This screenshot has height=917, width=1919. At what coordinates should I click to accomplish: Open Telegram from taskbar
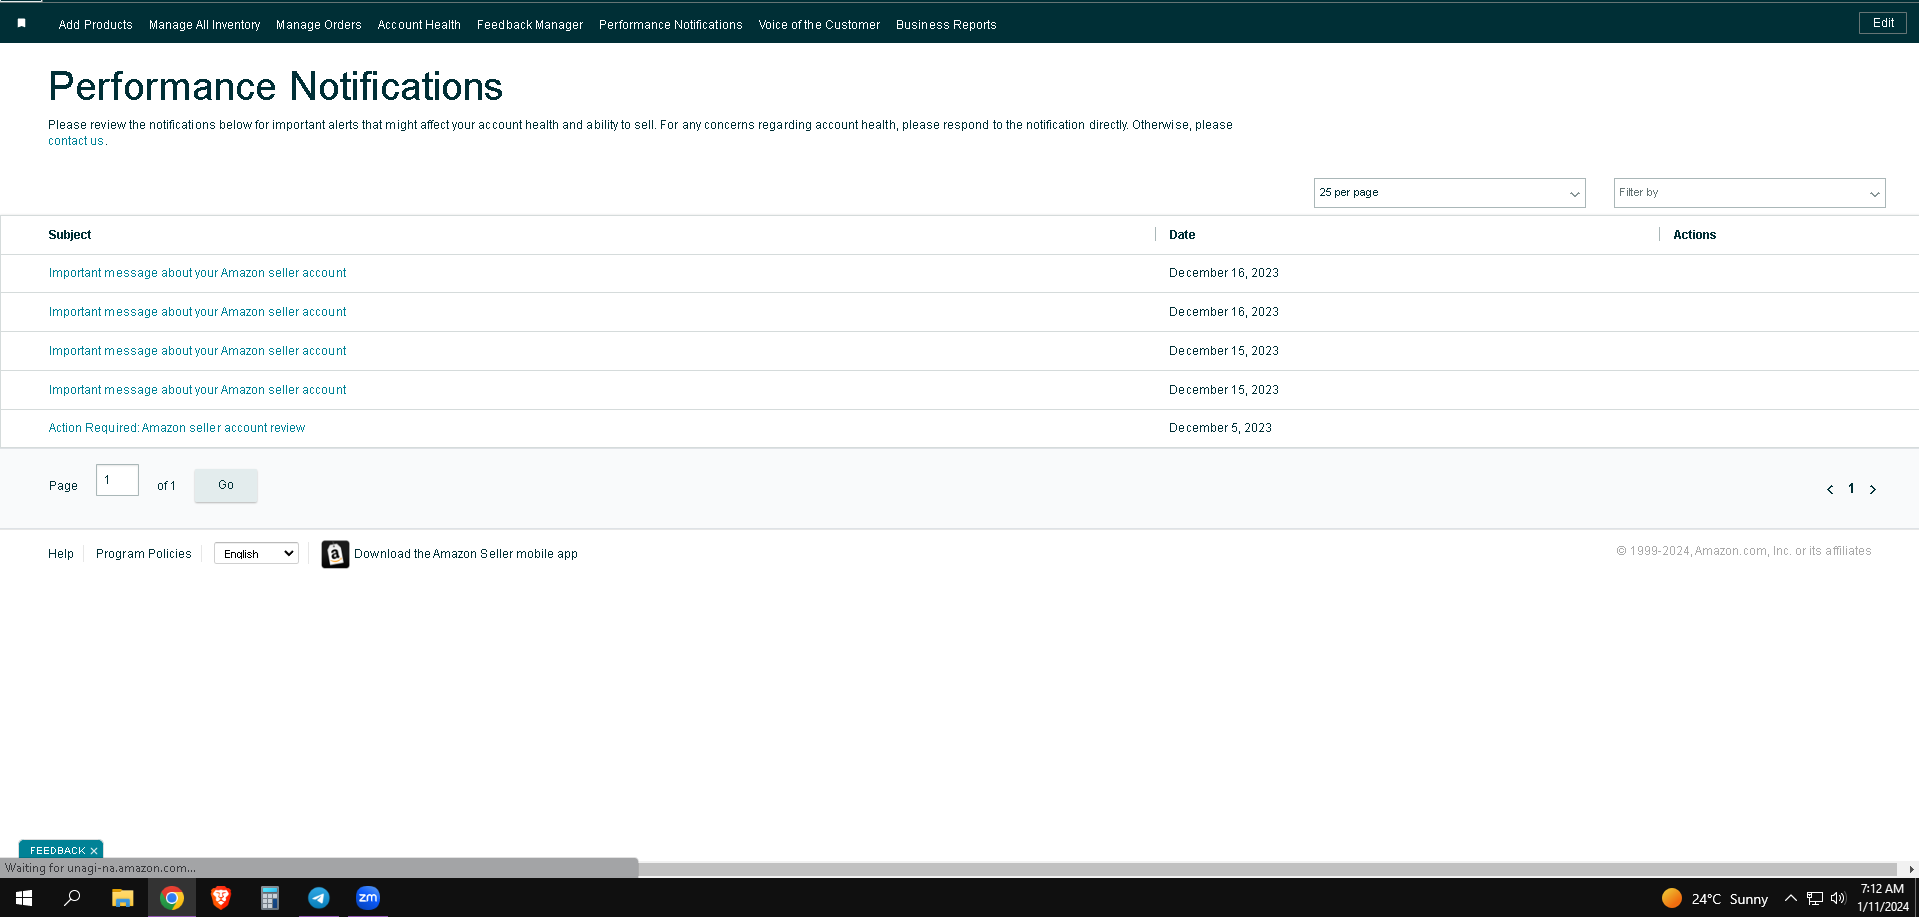[319, 898]
